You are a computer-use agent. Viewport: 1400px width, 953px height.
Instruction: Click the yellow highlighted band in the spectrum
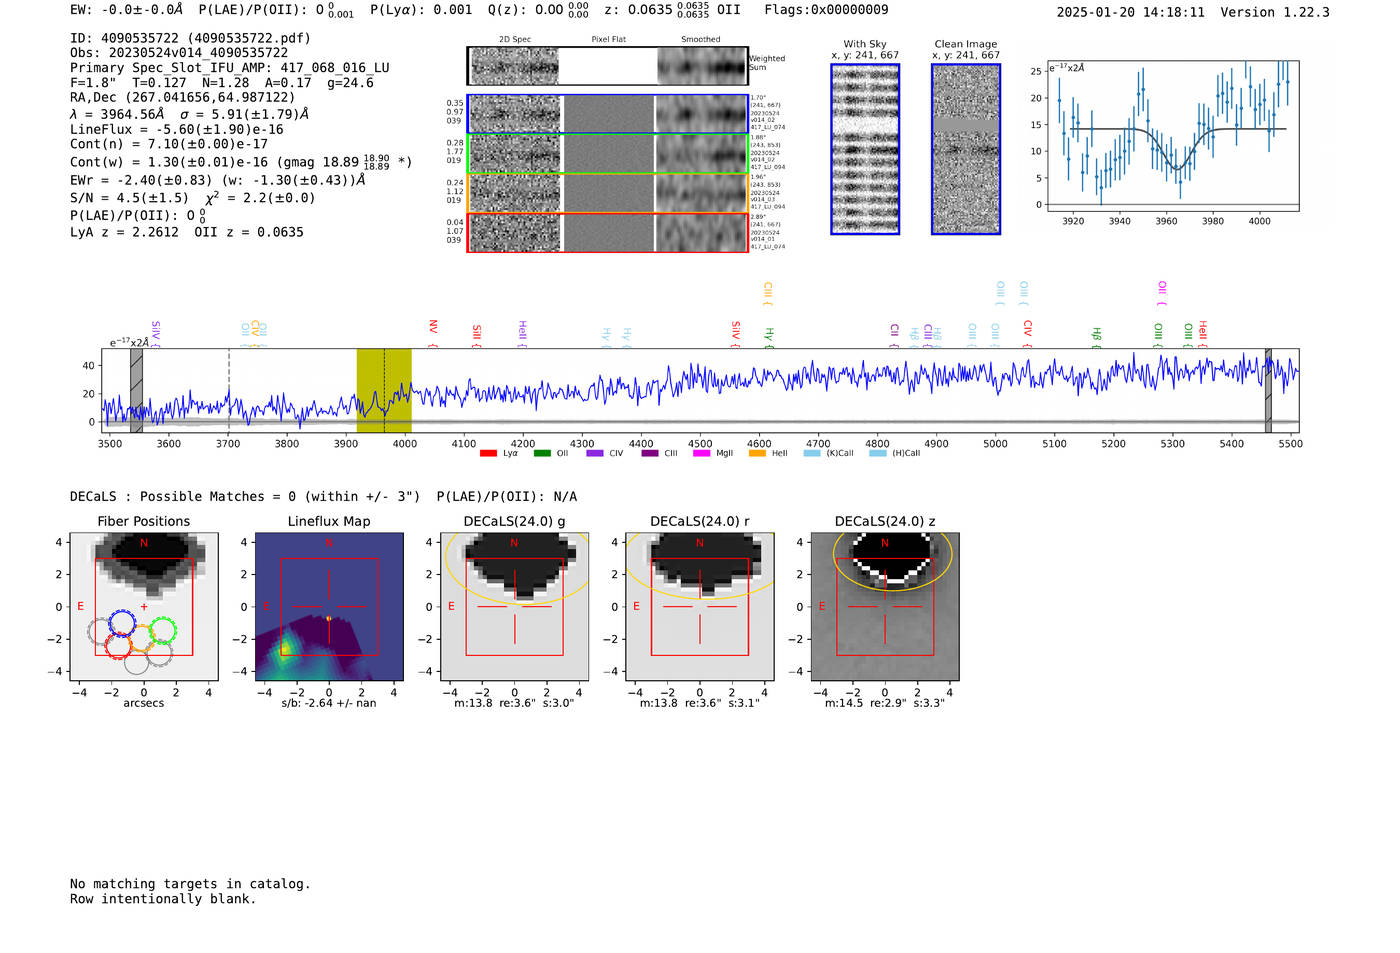384,390
